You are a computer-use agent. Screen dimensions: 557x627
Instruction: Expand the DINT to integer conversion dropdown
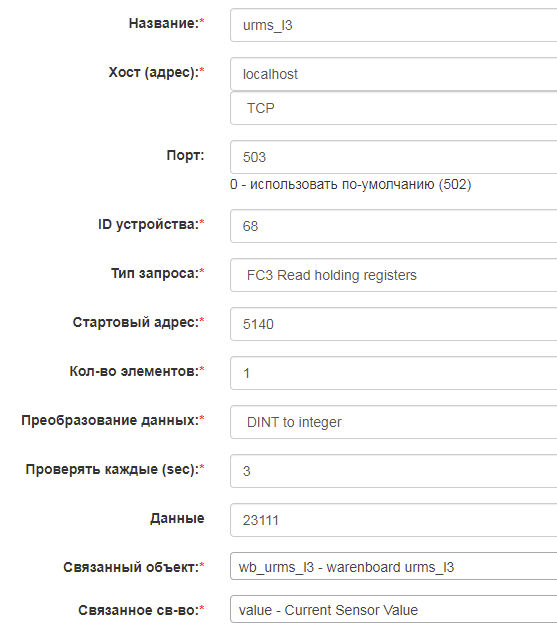point(393,422)
